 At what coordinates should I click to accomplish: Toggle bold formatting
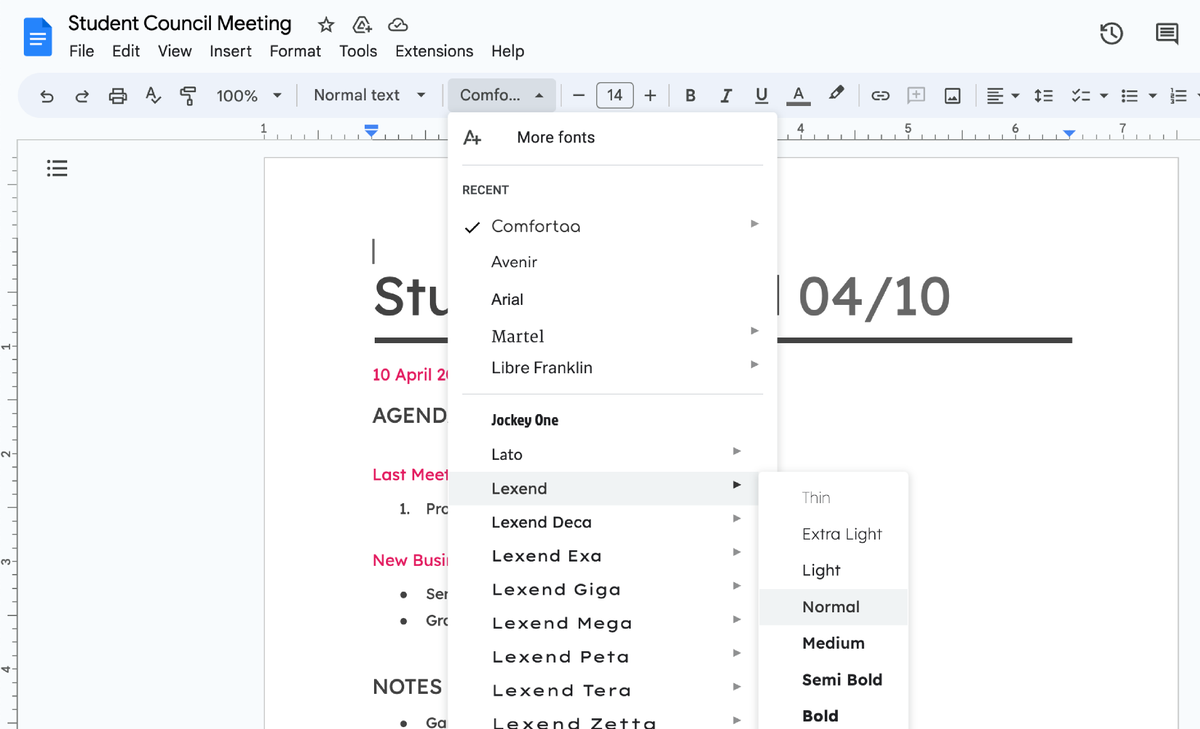coord(690,96)
